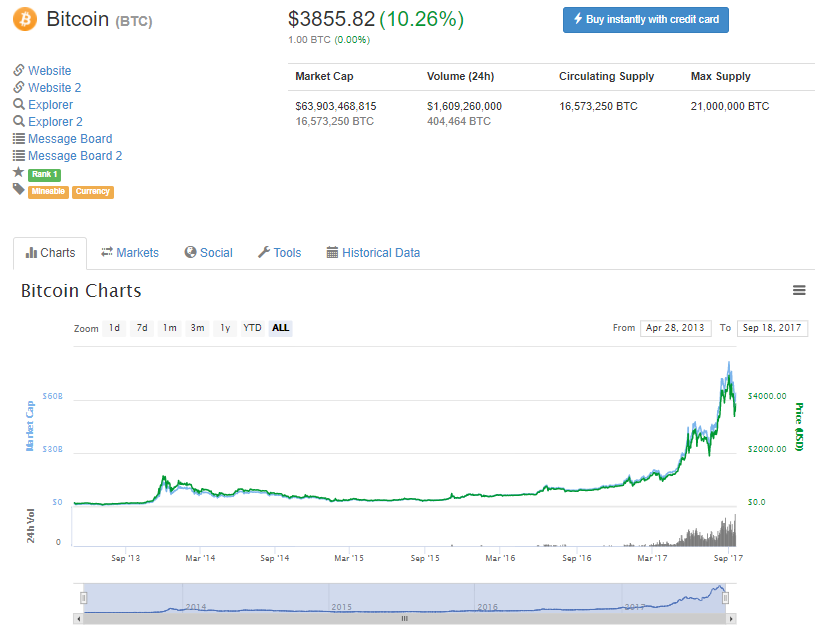The image size is (821, 634).
Task: Click the green Rank 1 badge
Action: pos(45,174)
